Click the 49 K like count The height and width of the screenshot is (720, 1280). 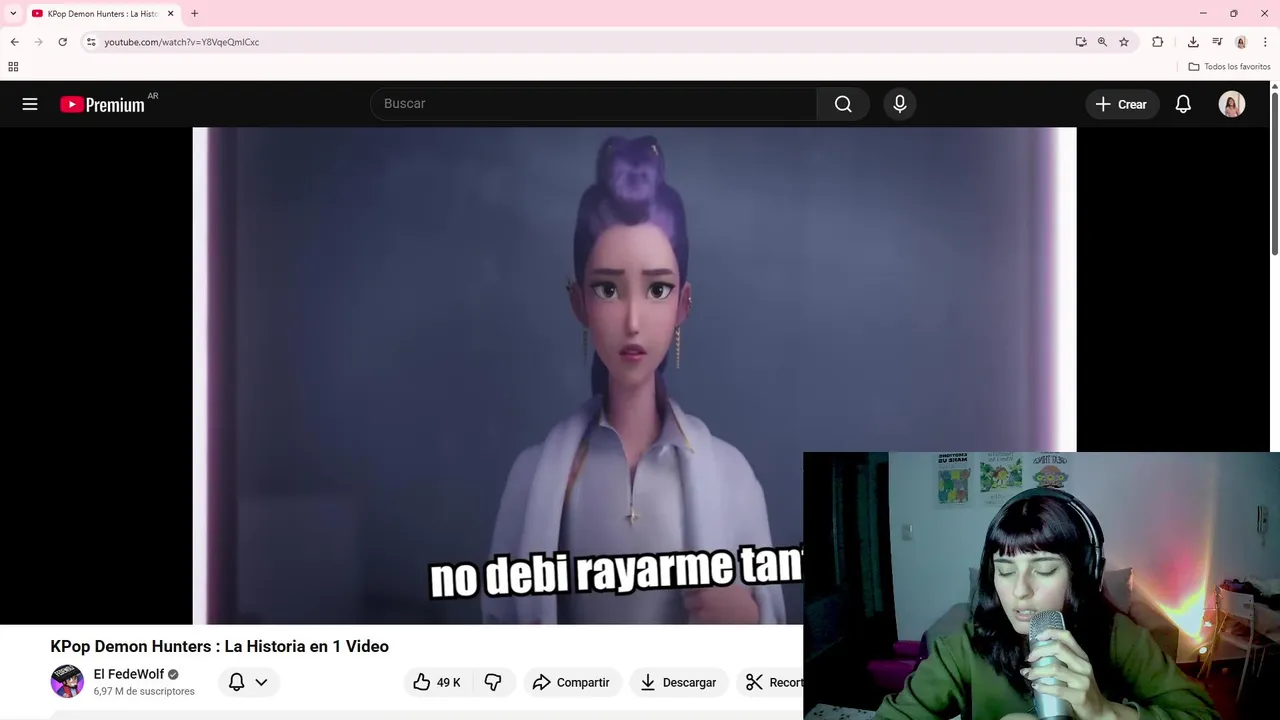pyautogui.click(x=448, y=683)
